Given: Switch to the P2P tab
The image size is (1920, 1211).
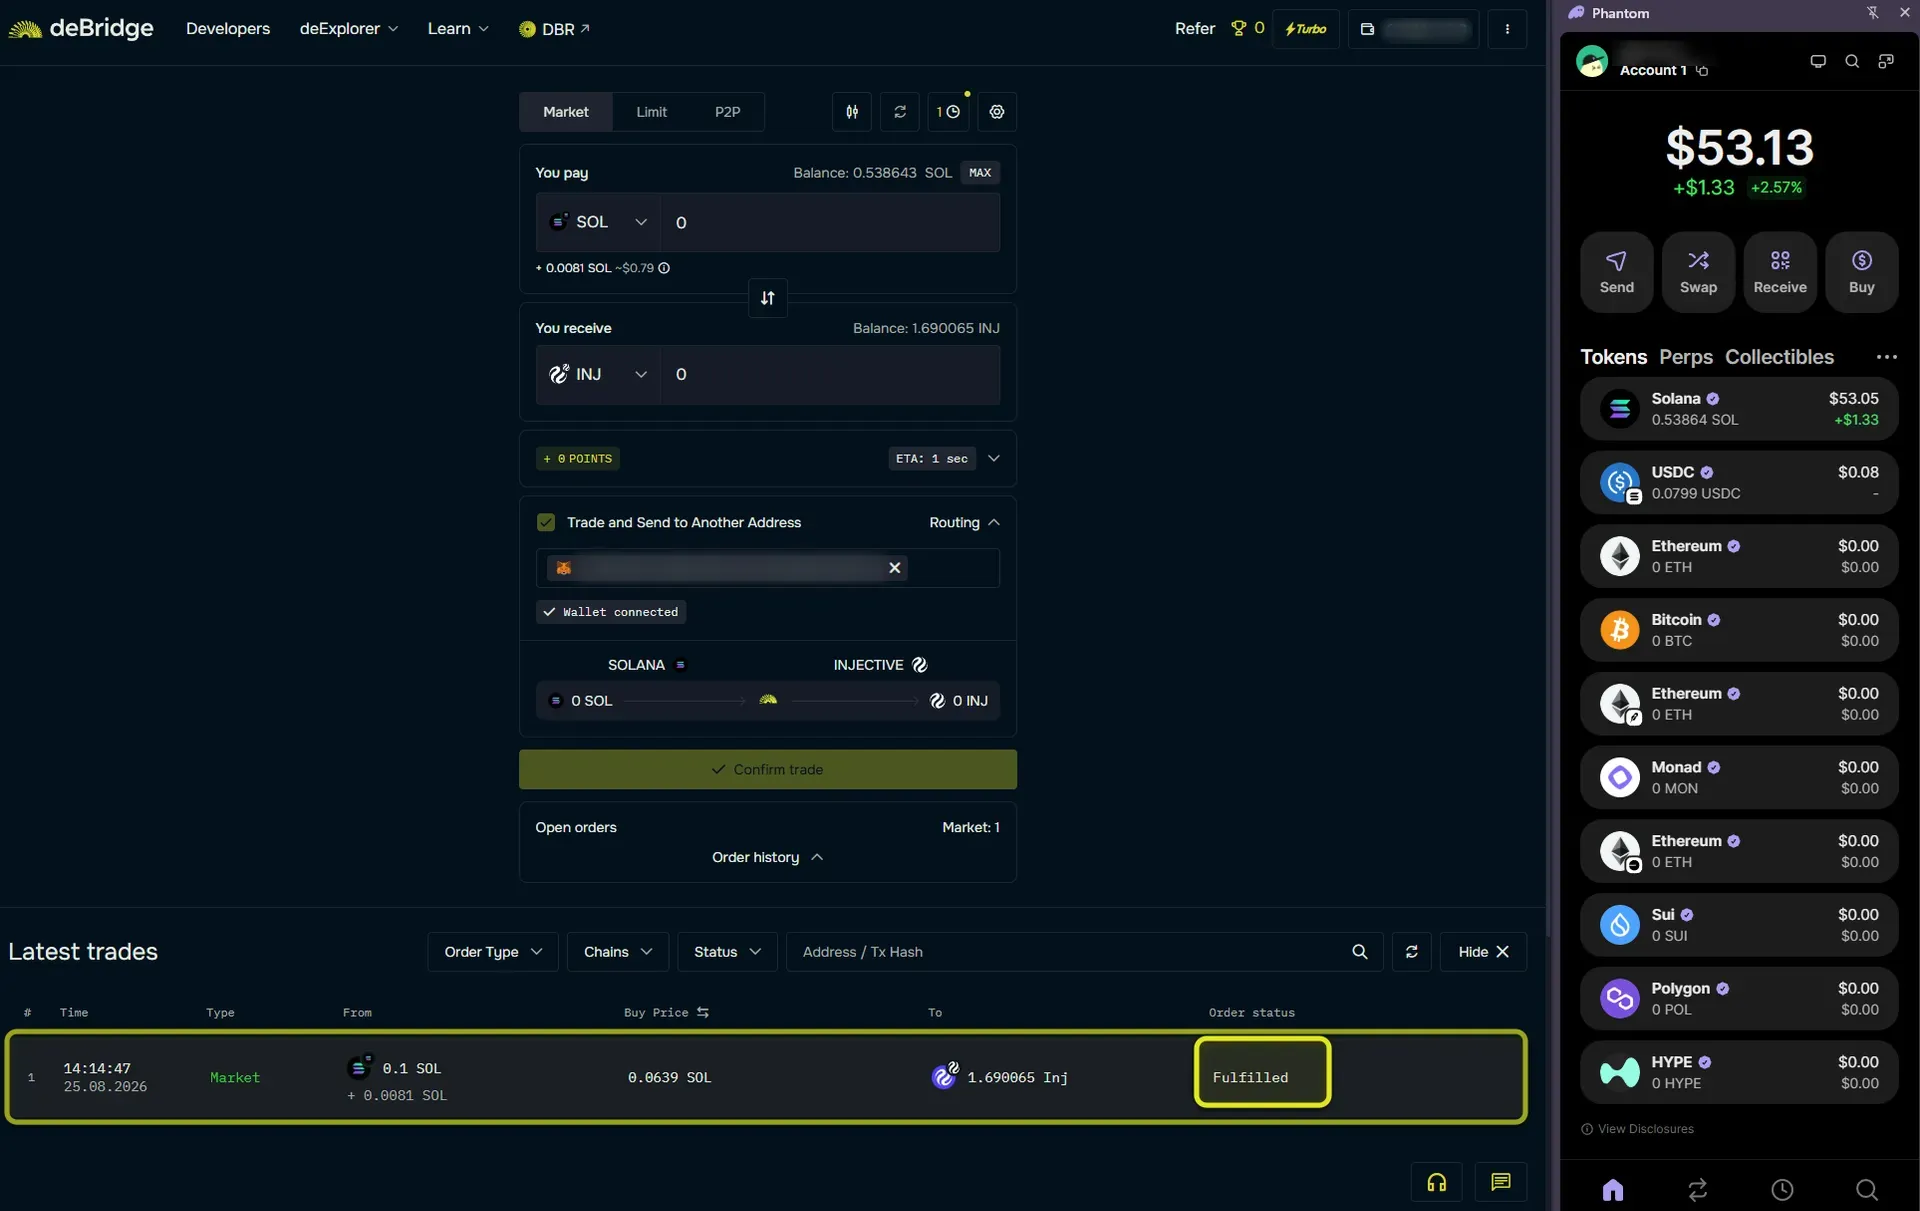Looking at the screenshot, I should [x=727, y=112].
